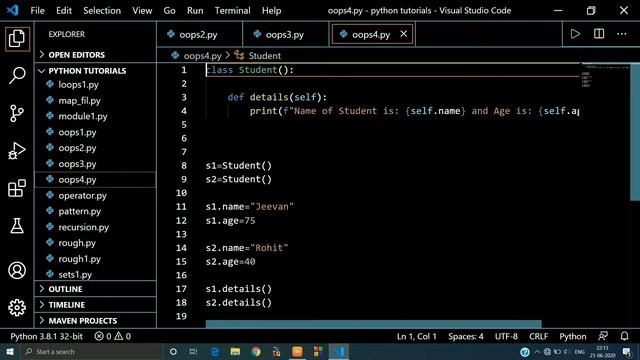Open the Accounts menu icon
The image size is (640, 360).
tap(17, 270)
